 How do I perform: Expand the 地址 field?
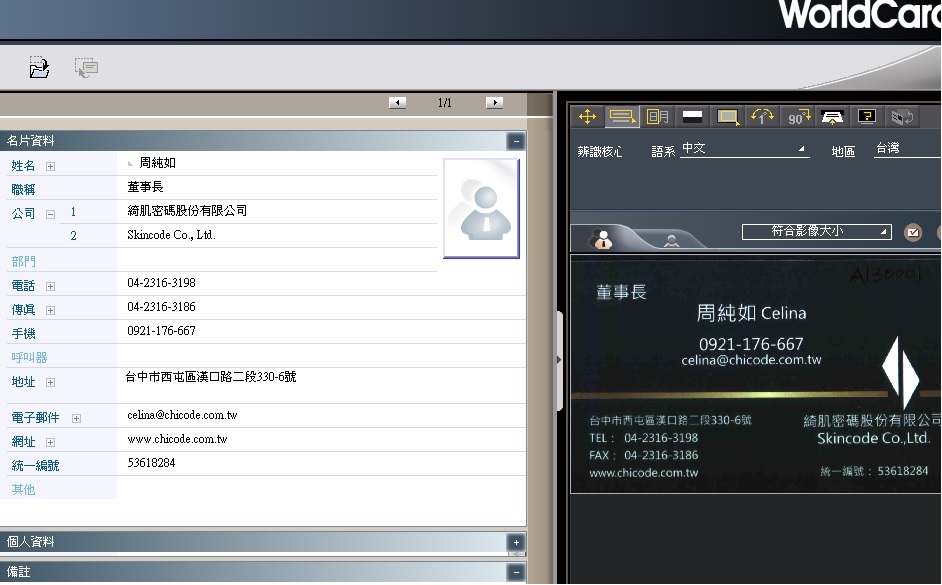[50, 383]
